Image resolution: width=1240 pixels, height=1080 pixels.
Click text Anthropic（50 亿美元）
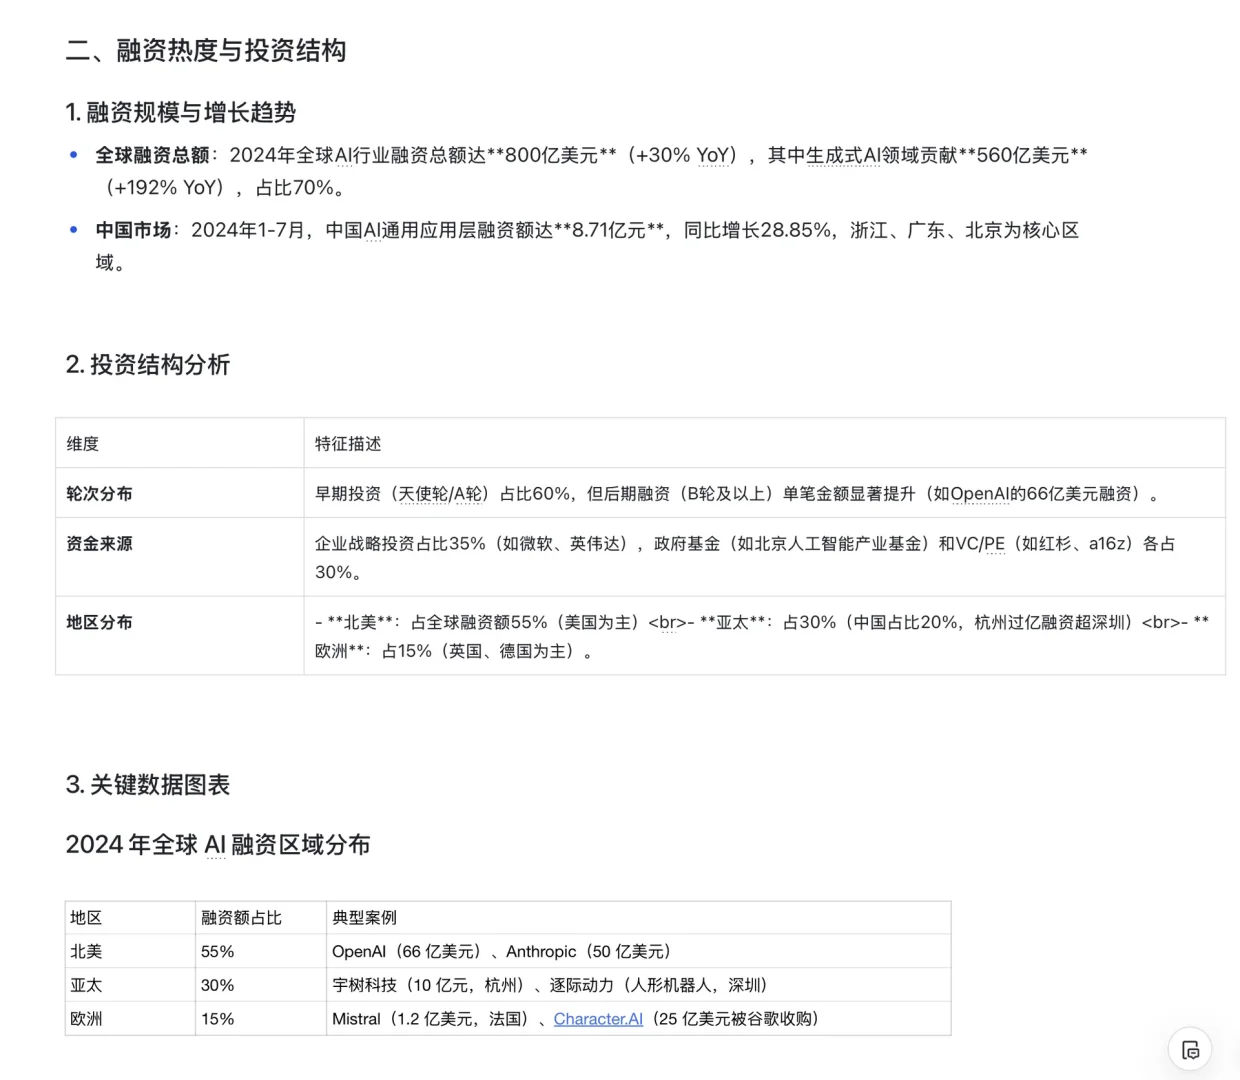pos(592,952)
